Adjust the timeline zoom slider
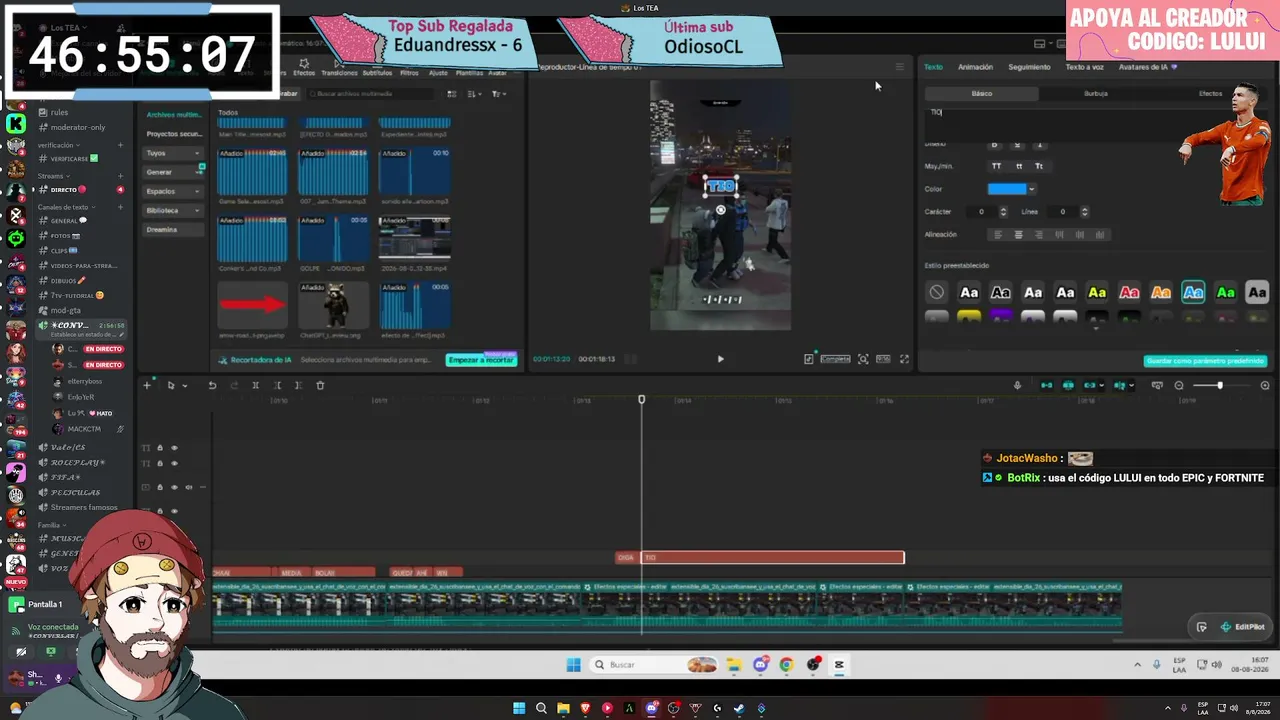Screen dimensions: 1280x720 tap(1221, 385)
